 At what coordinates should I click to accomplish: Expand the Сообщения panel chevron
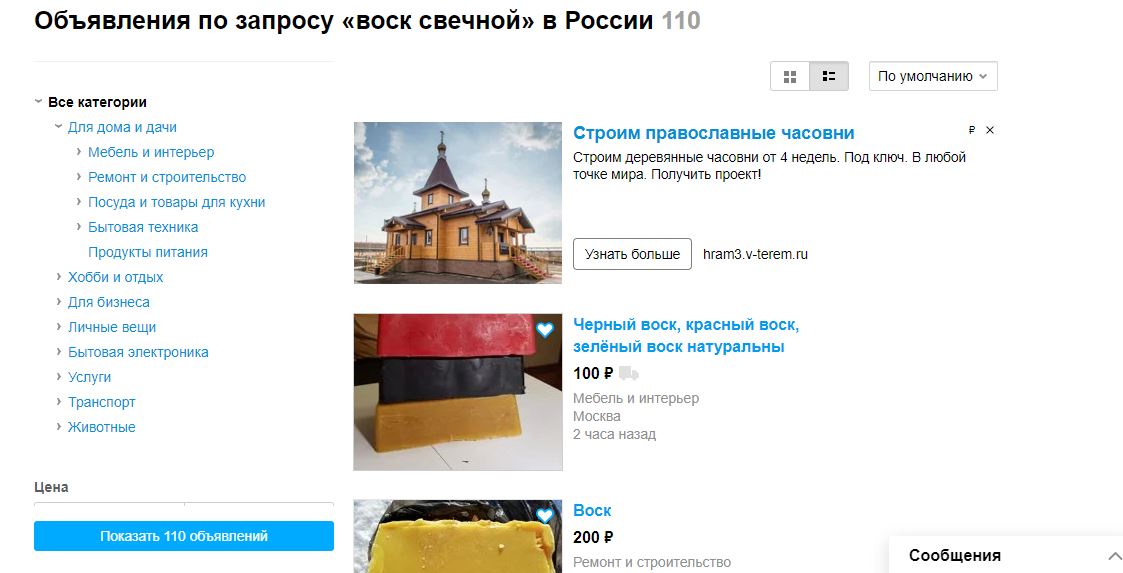1114,556
